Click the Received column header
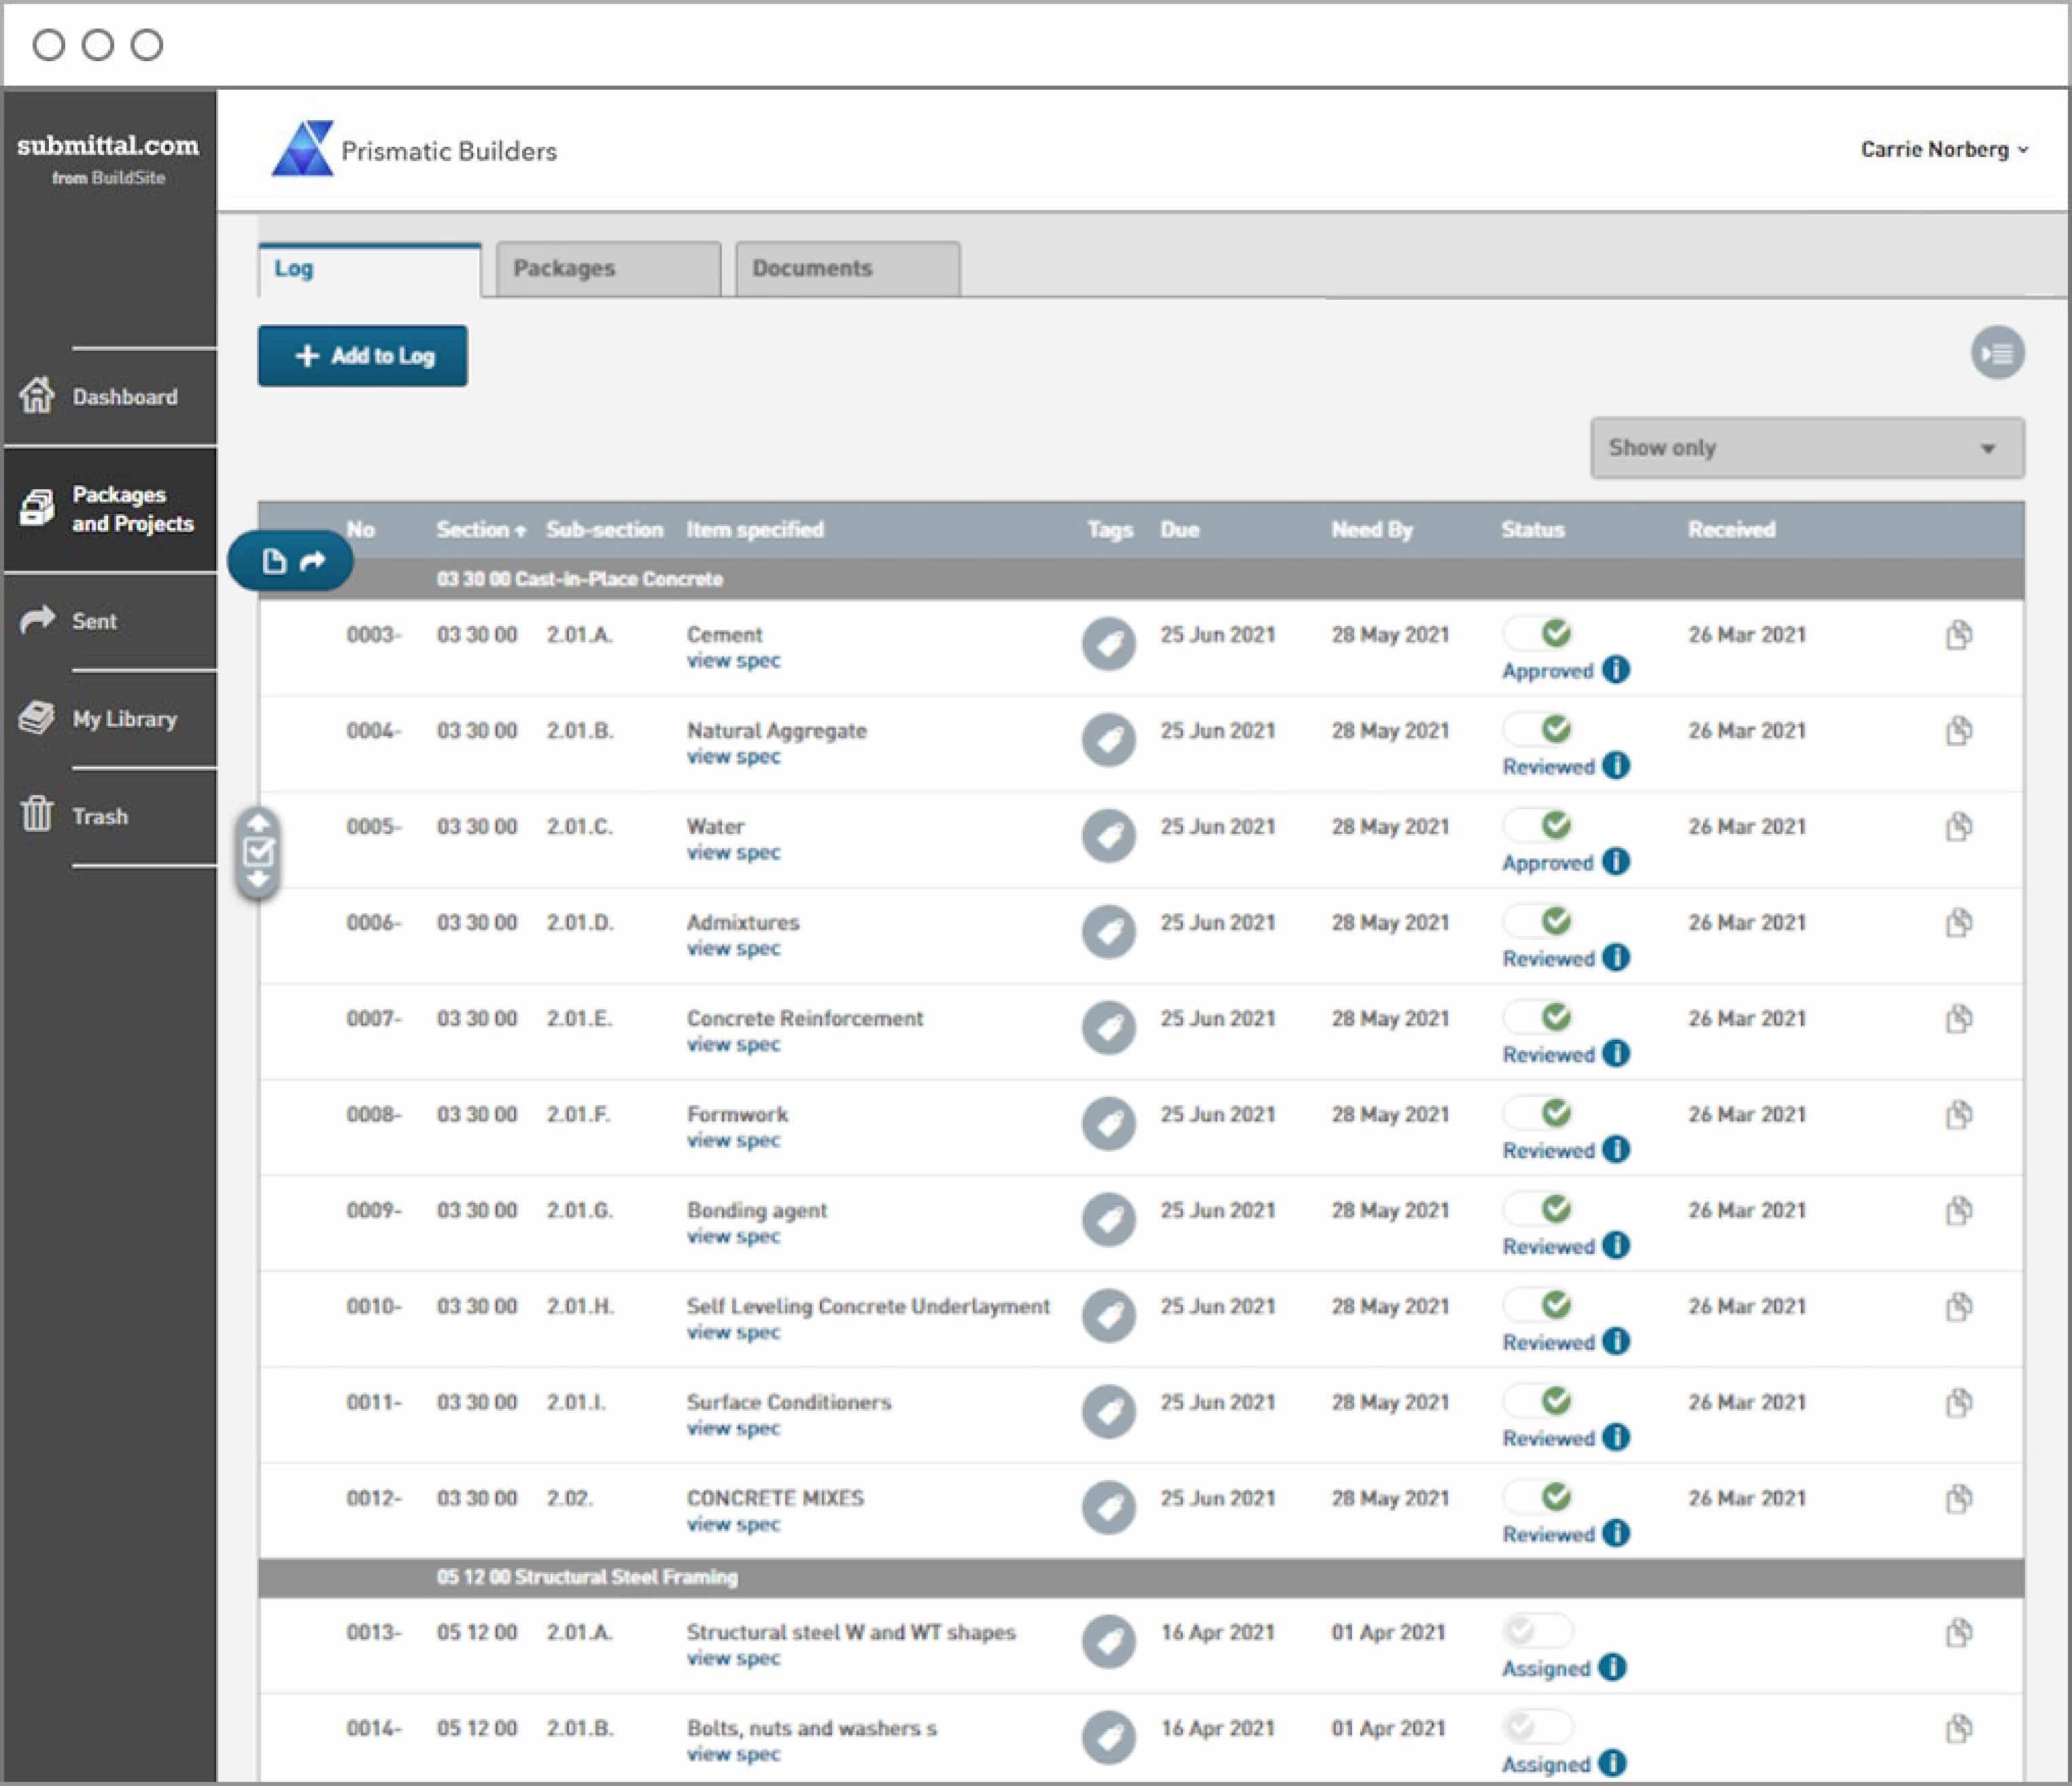2072x1786 pixels. click(x=1731, y=530)
